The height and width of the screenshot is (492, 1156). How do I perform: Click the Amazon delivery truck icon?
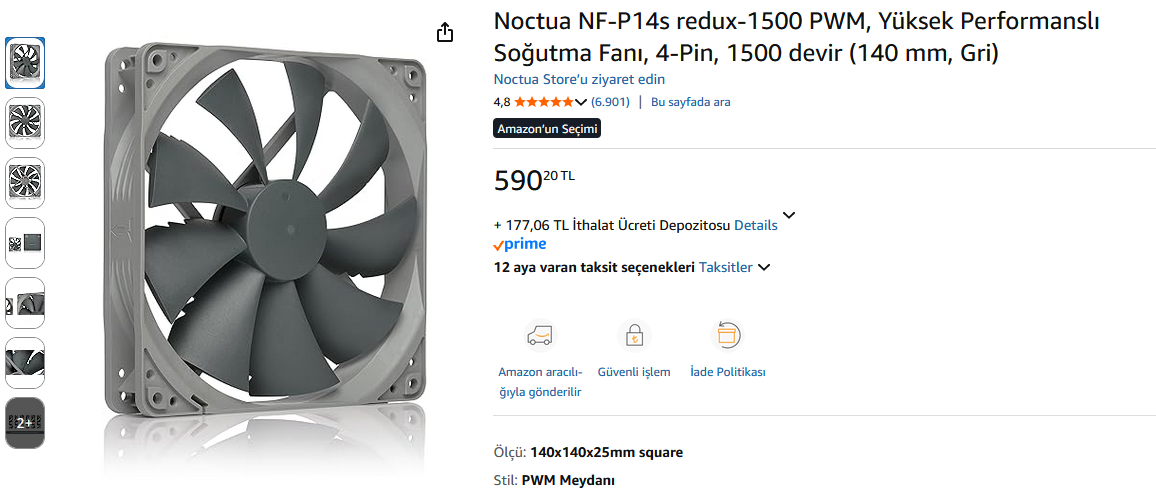pyautogui.click(x=540, y=335)
